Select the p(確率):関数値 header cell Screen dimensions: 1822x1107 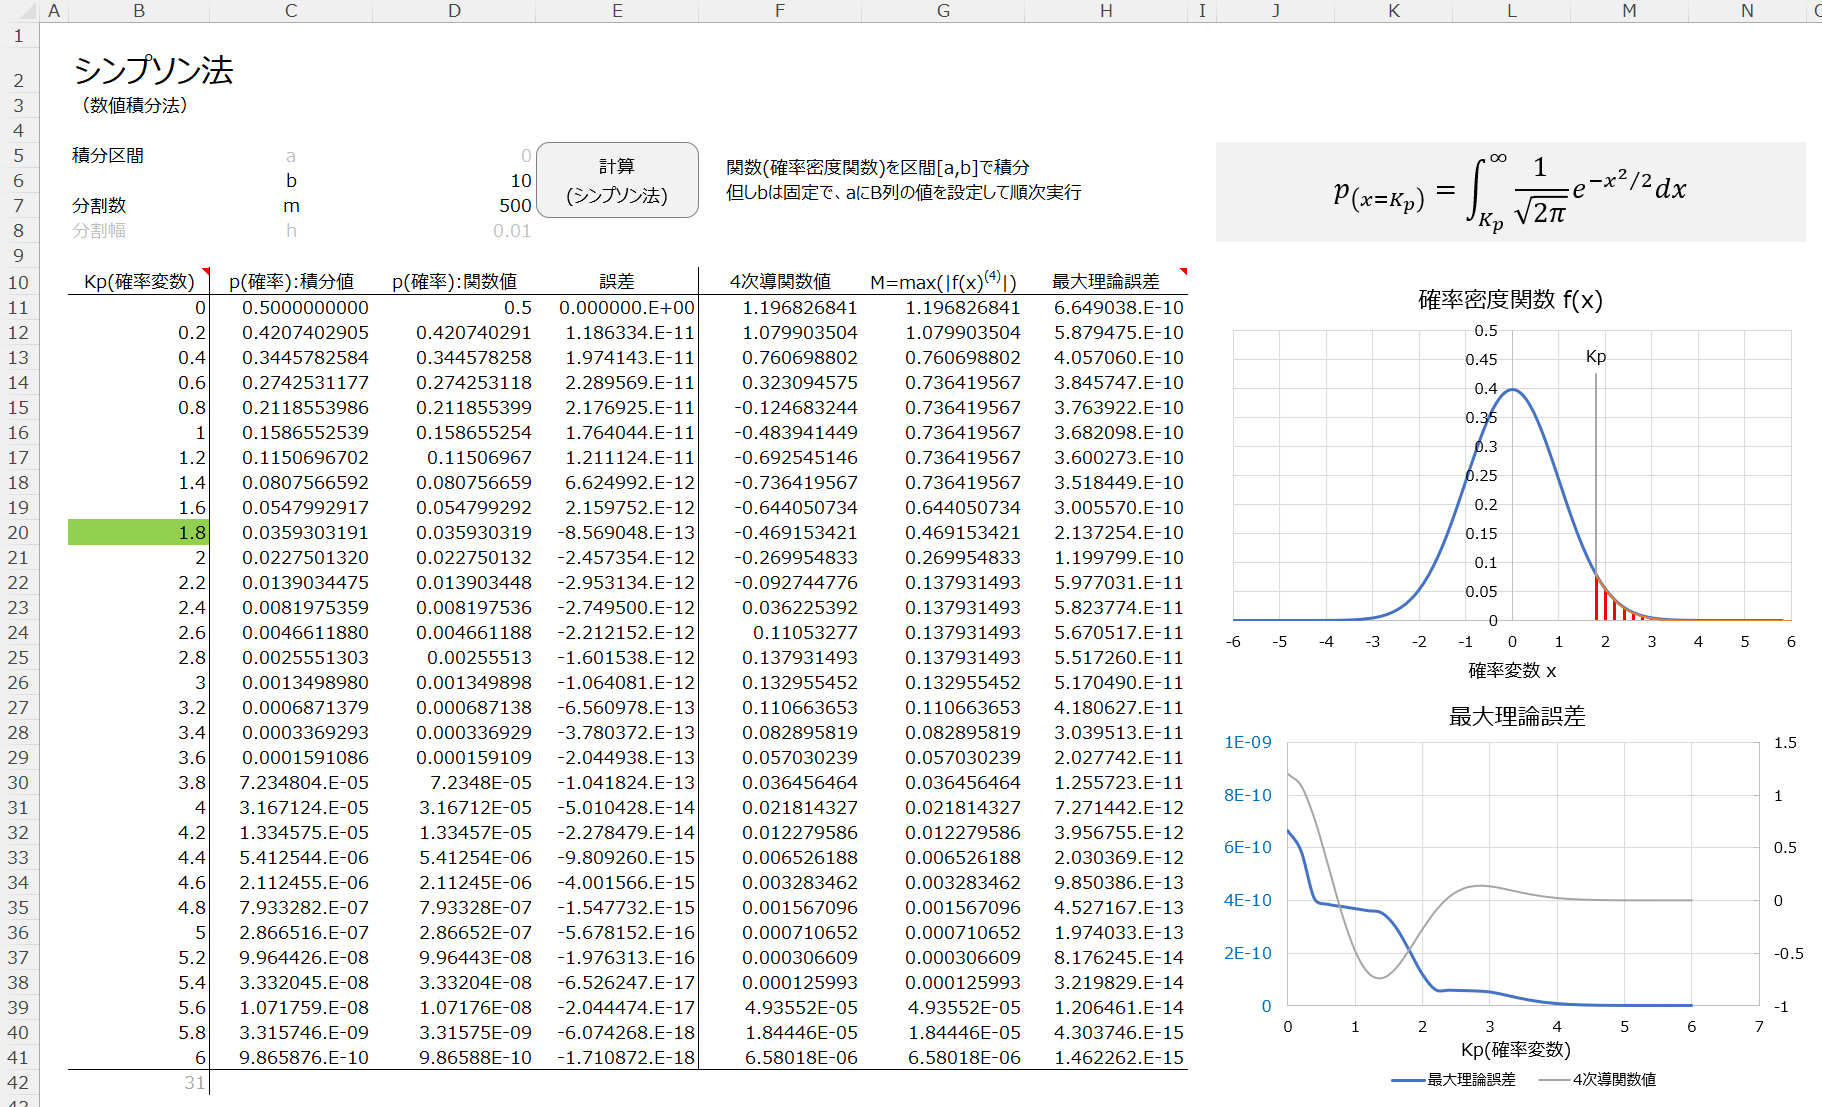[x=454, y=281]
